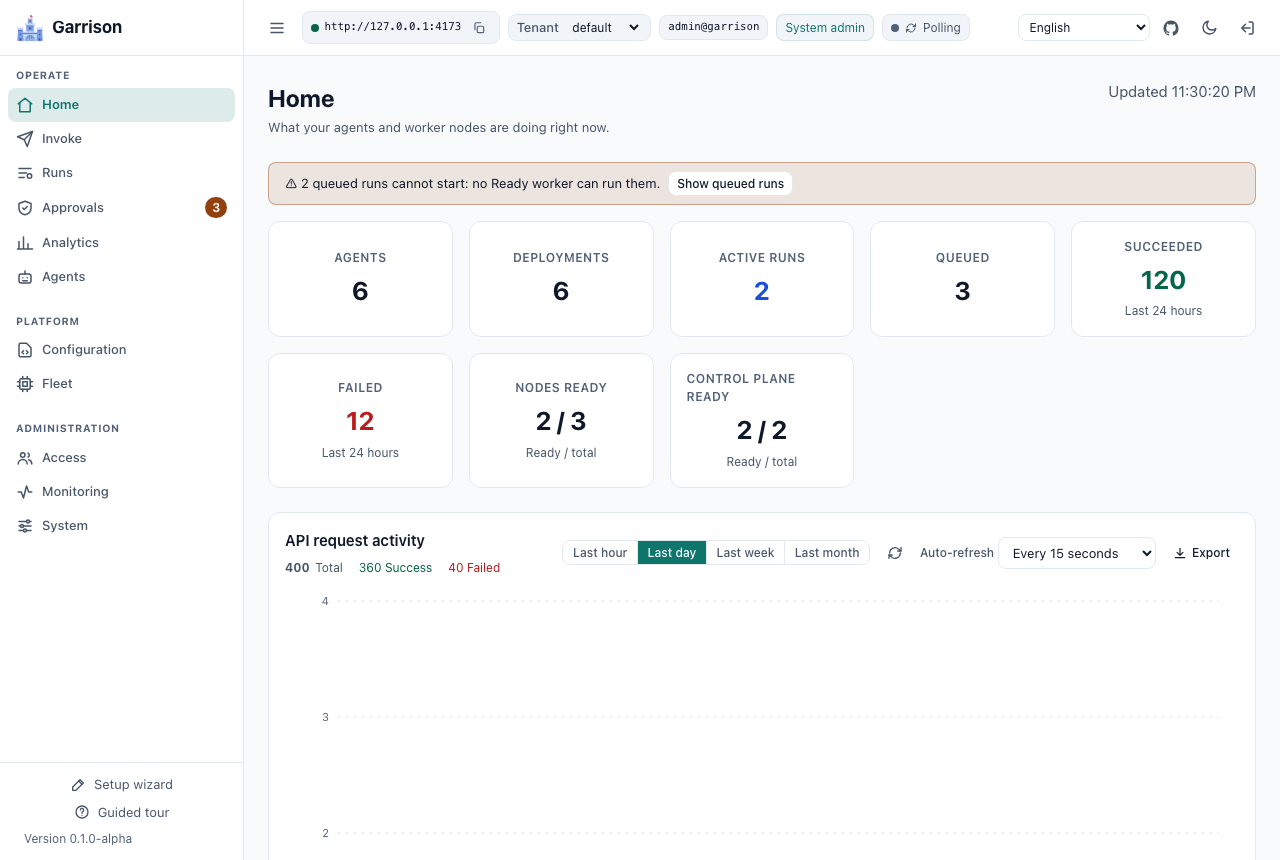Open the Monitoring menu item
This screenshot has height=860, width=1280.
[x=121, y=492]
